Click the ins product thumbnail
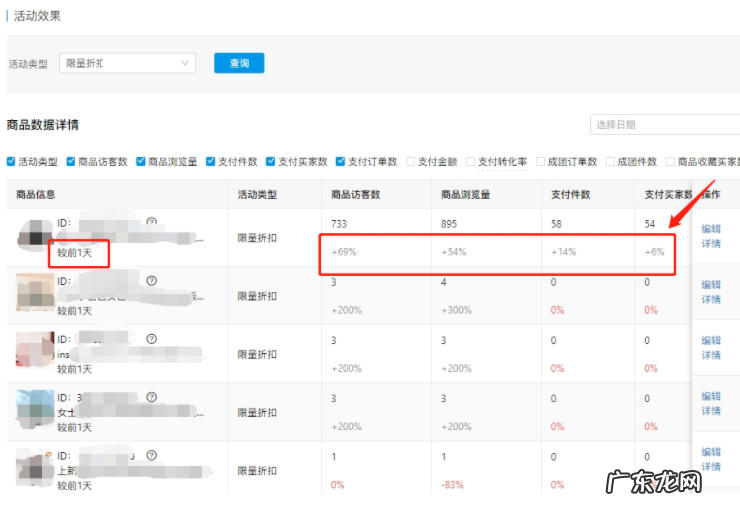The image size is (740, 511). point(35,350)
